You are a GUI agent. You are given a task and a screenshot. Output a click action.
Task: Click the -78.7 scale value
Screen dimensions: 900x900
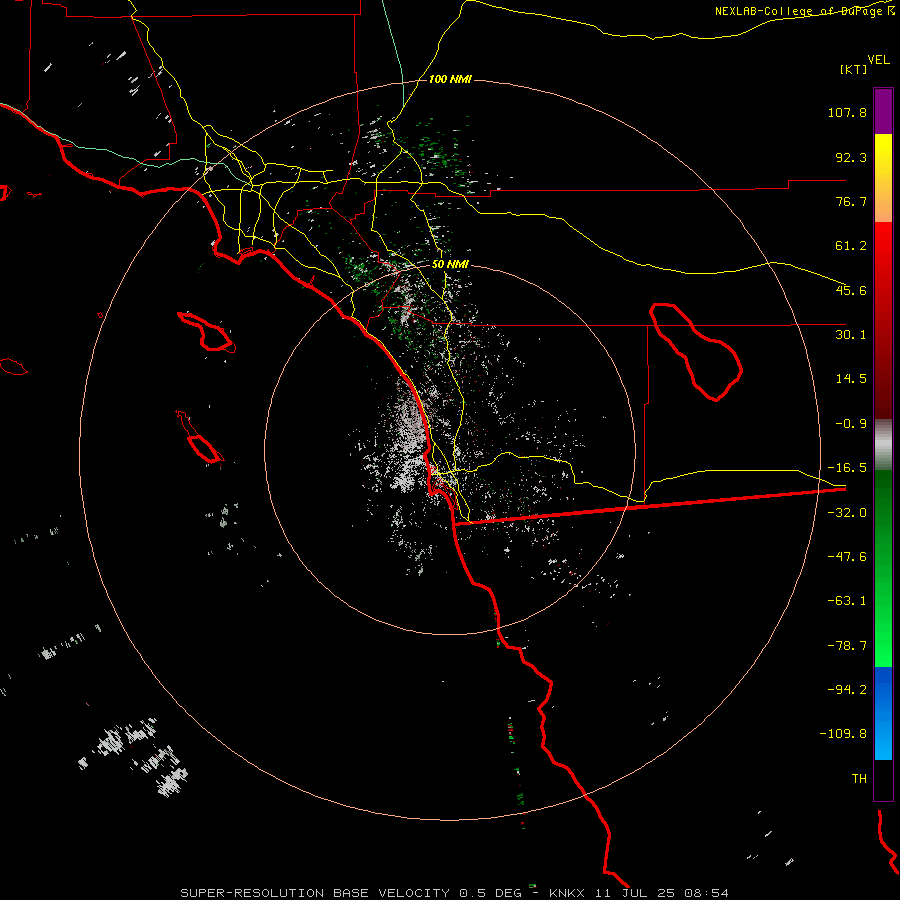(847, 646)
